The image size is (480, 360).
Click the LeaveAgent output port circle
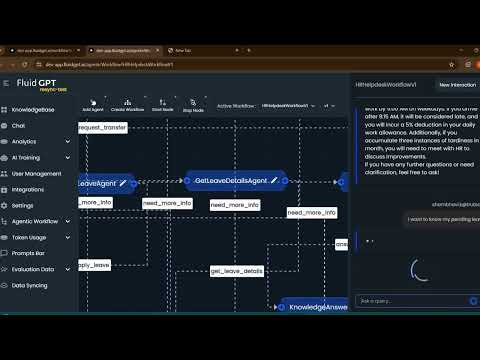pyautogui.click(x=134, y=183)
